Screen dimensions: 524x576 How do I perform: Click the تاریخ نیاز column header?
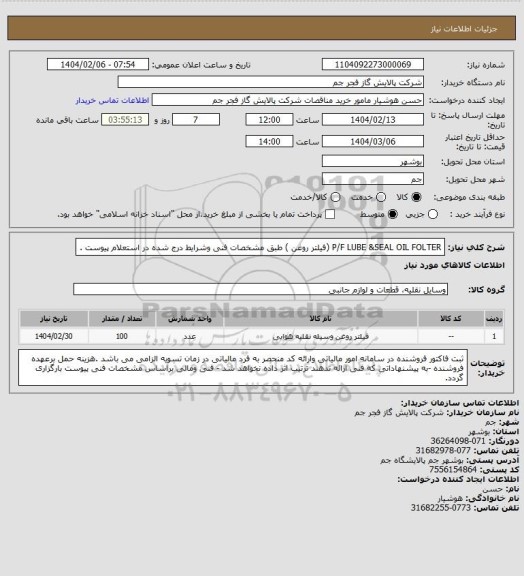pos(54,319)
